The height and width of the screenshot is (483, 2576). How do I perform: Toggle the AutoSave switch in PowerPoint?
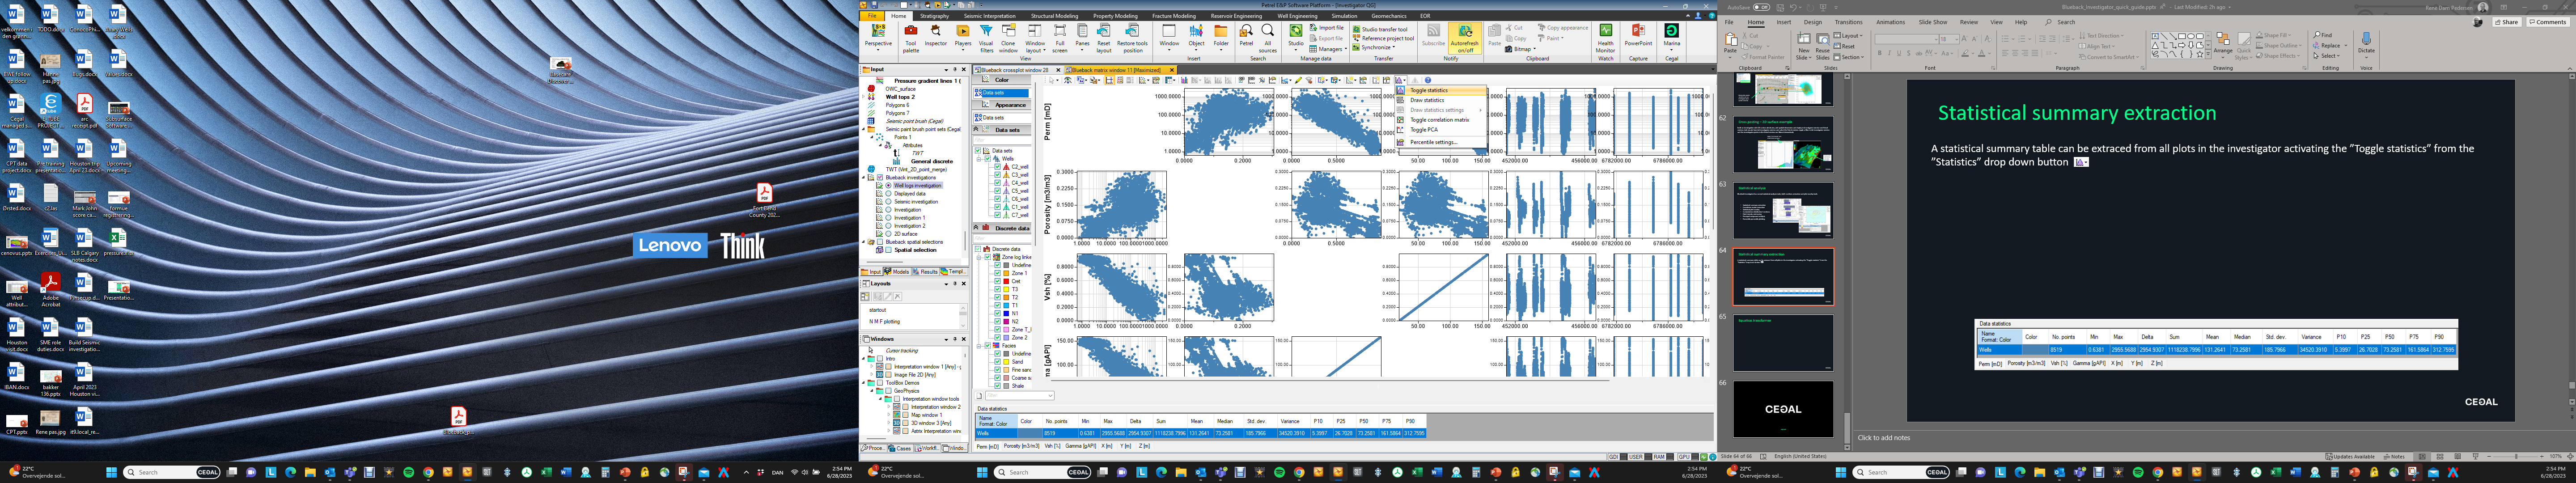1761,7
